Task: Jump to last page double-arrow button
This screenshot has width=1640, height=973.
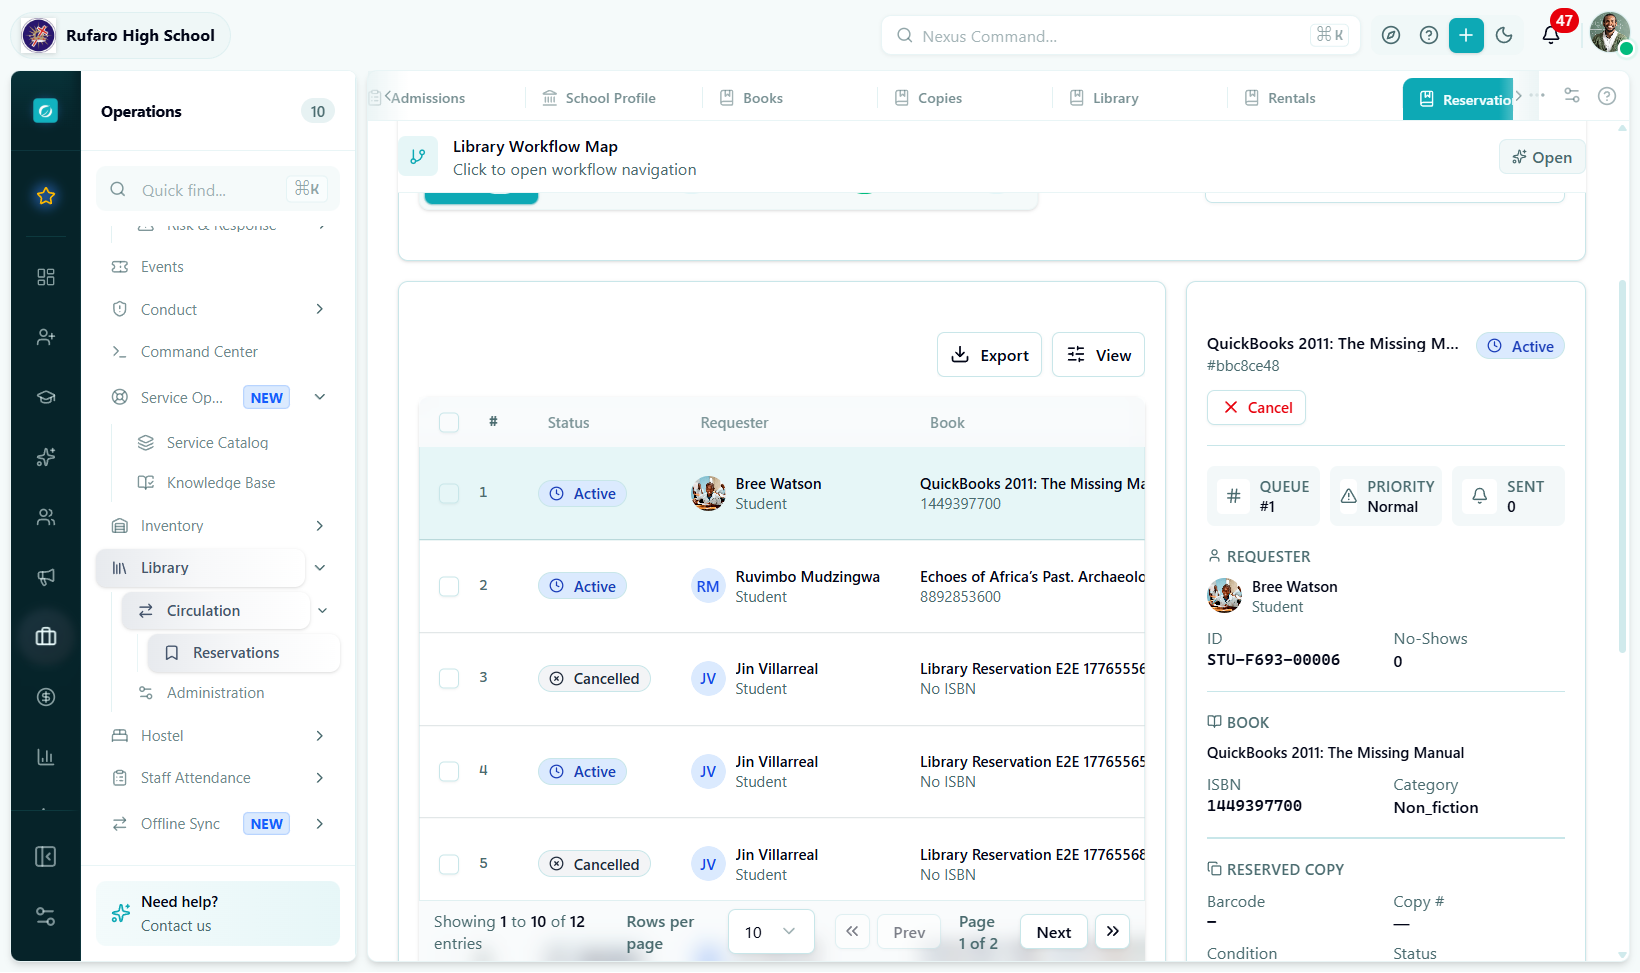Action: 1113,932
